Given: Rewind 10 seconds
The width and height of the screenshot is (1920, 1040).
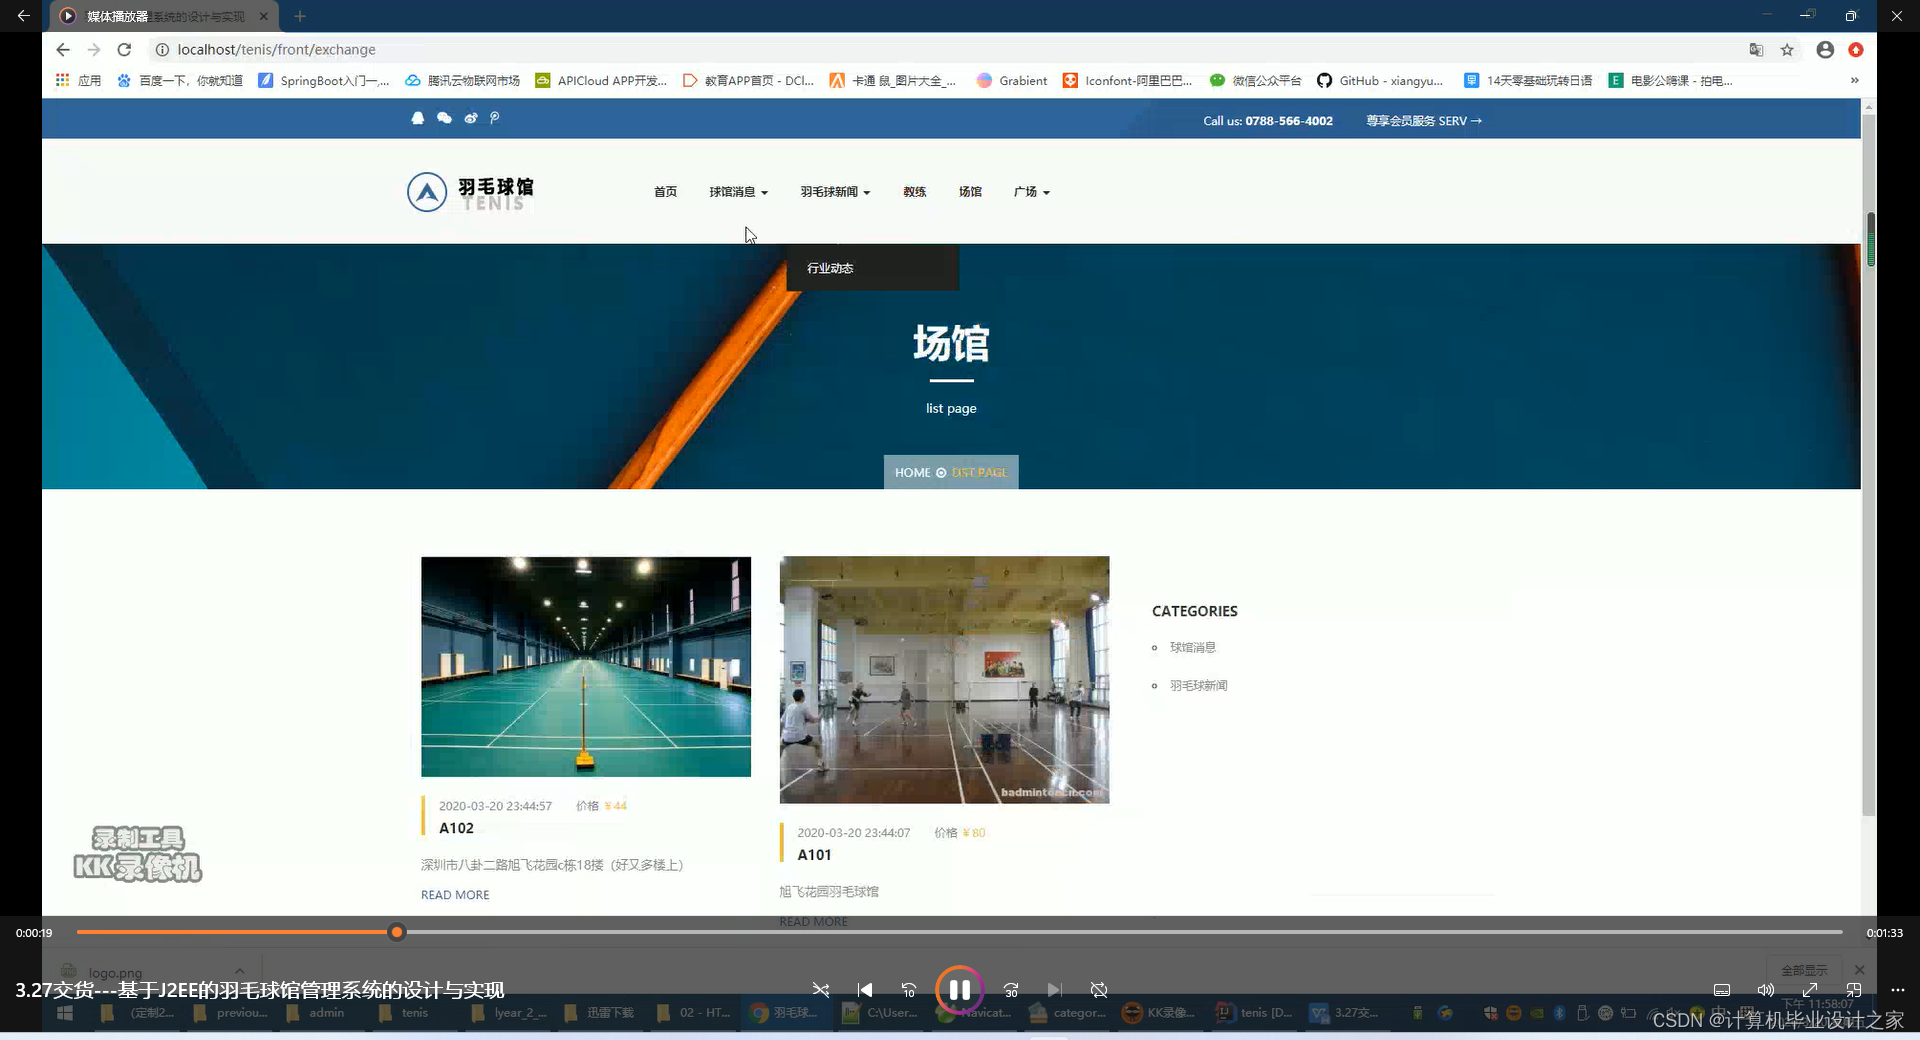Looking at the screenshot, I should [x=909, y=990].
